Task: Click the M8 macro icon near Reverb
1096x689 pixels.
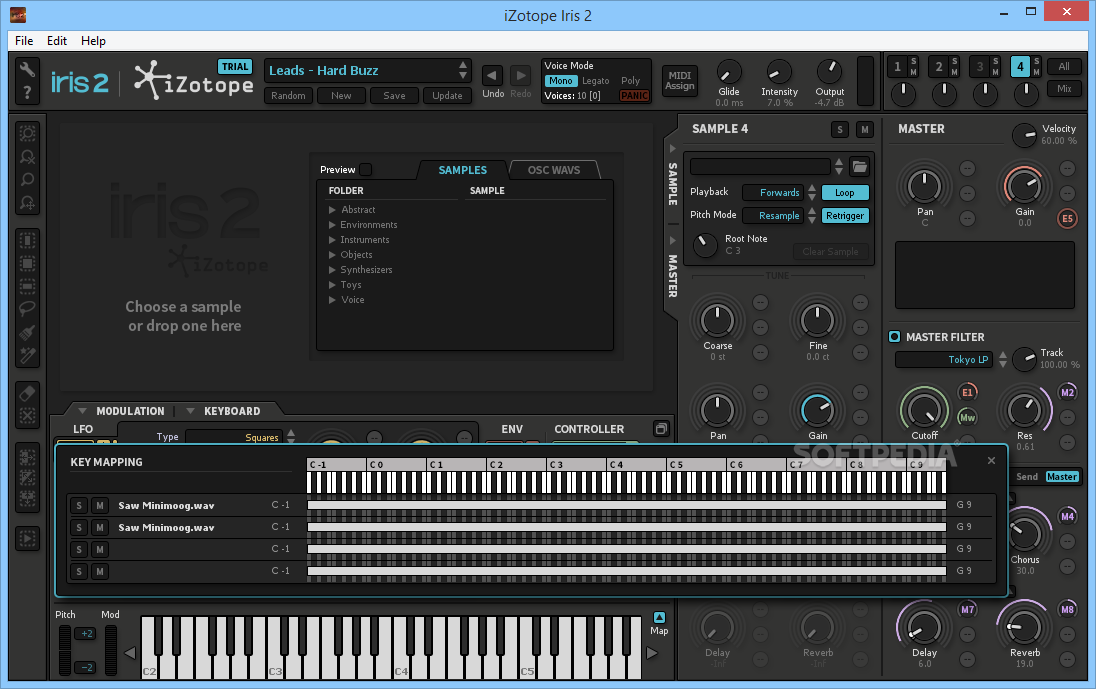Action: click(x=1067, y=609)
